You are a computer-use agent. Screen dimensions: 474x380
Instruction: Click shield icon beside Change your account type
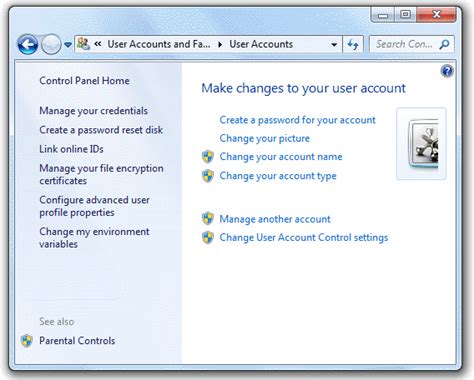pos(208,176)
